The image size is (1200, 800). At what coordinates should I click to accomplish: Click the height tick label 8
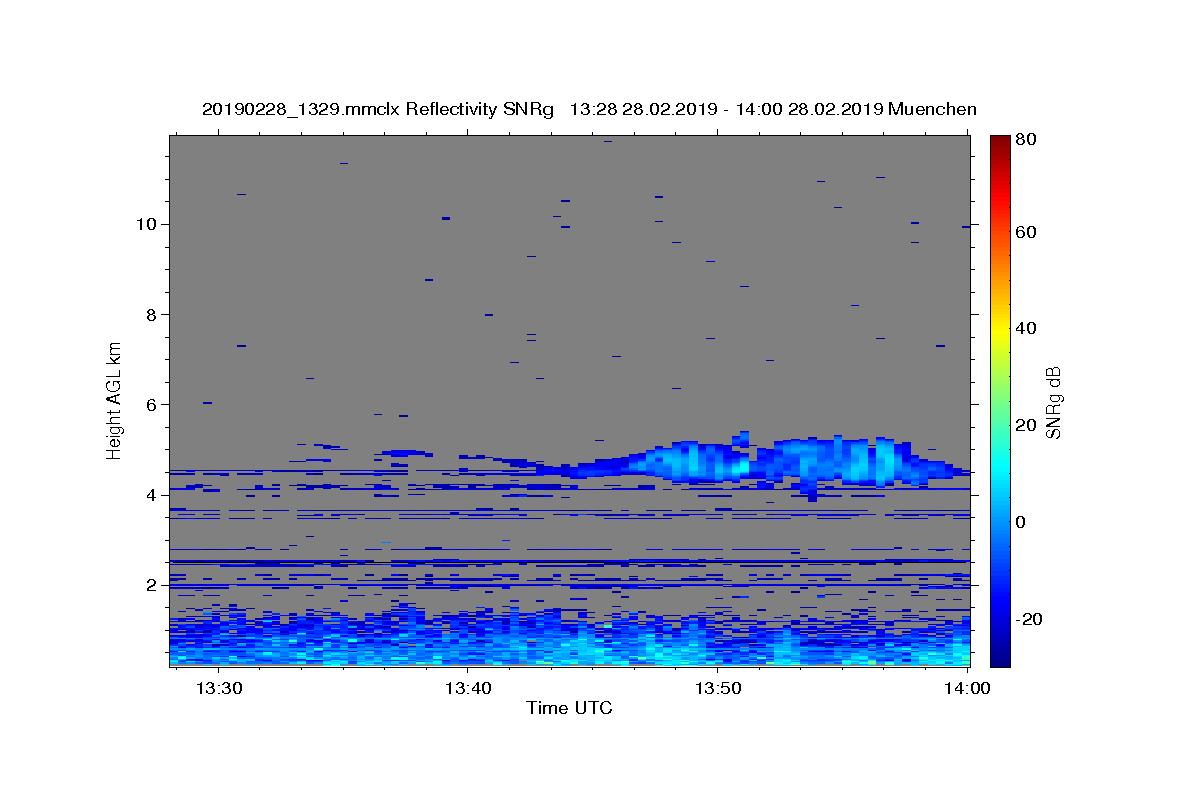coord(153,314)
